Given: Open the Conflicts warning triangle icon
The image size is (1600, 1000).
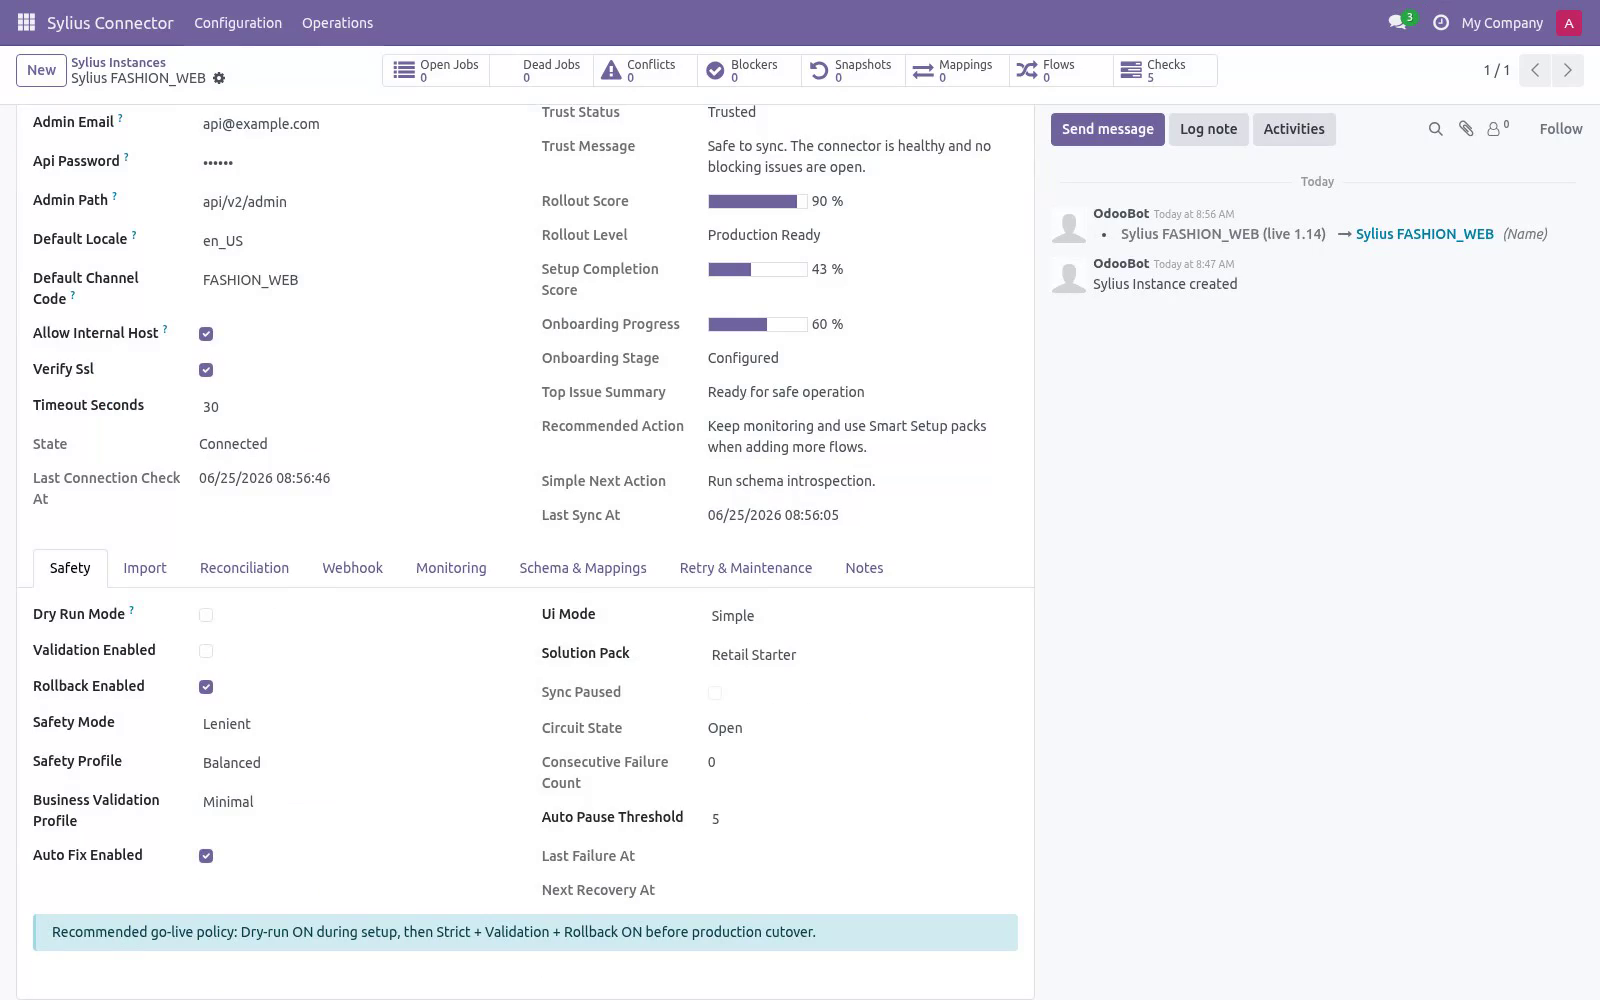Looking at the screenshot, I should (x=611, y=70).
